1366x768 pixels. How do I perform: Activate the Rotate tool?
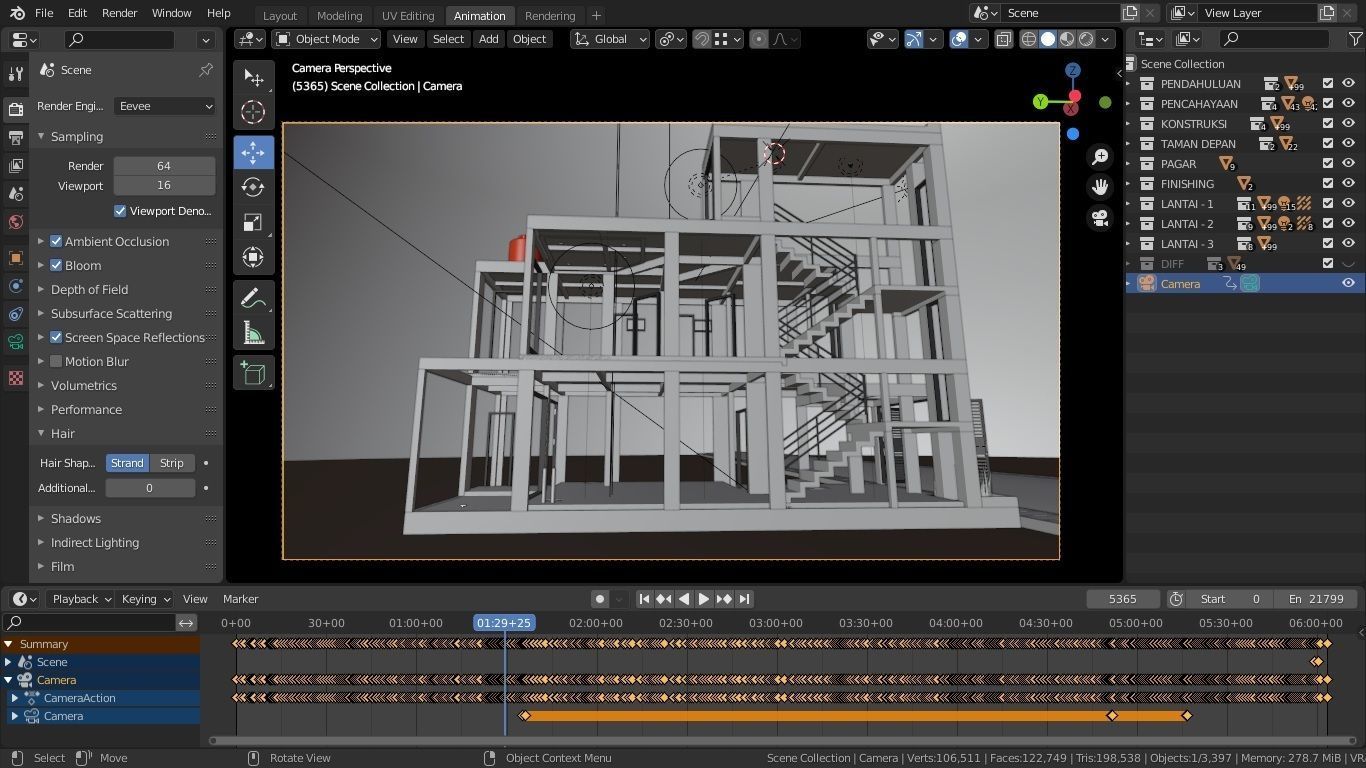253,187
